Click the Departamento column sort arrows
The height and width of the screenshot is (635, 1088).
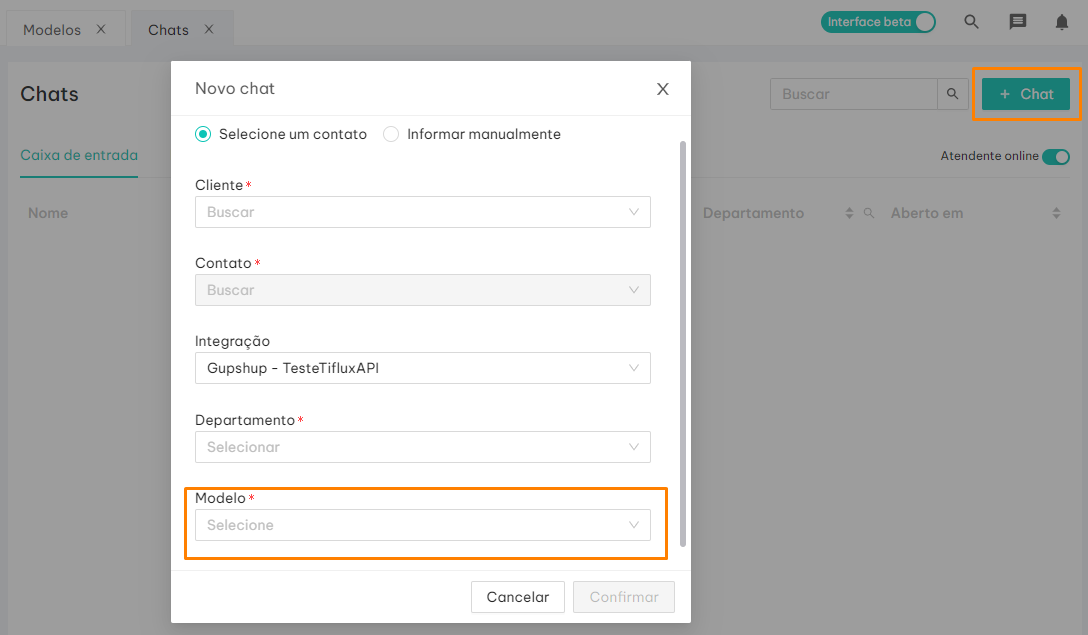click(849, 213)
